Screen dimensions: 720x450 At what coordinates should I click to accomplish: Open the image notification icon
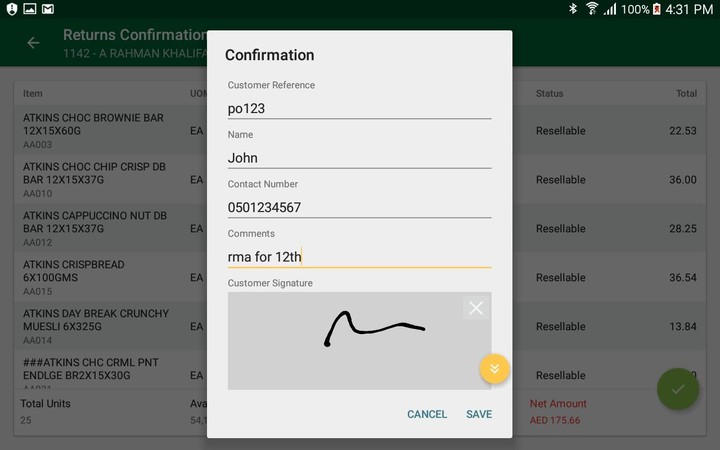click(29, 9)
